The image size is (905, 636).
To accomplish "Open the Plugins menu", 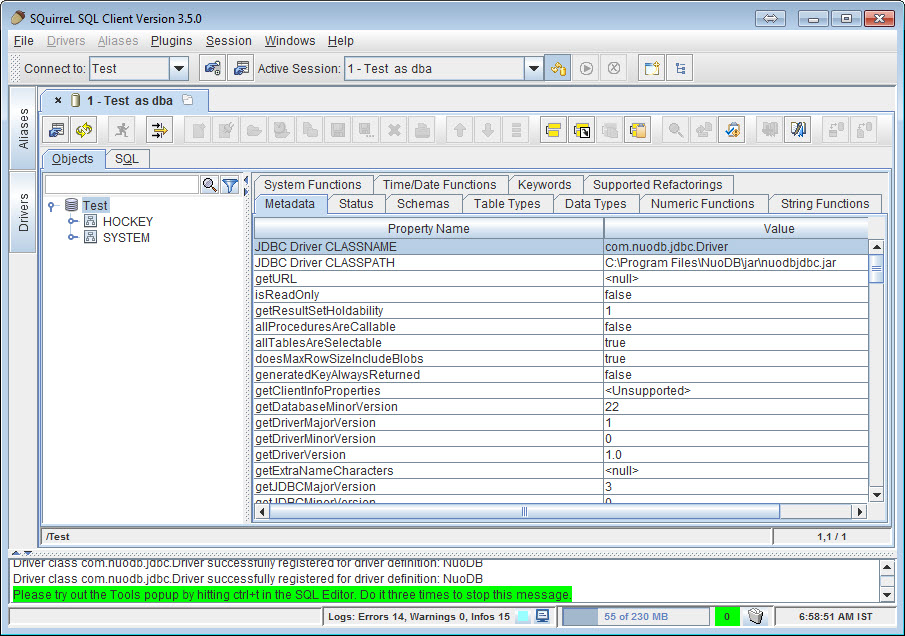I will tap(171, 41).
